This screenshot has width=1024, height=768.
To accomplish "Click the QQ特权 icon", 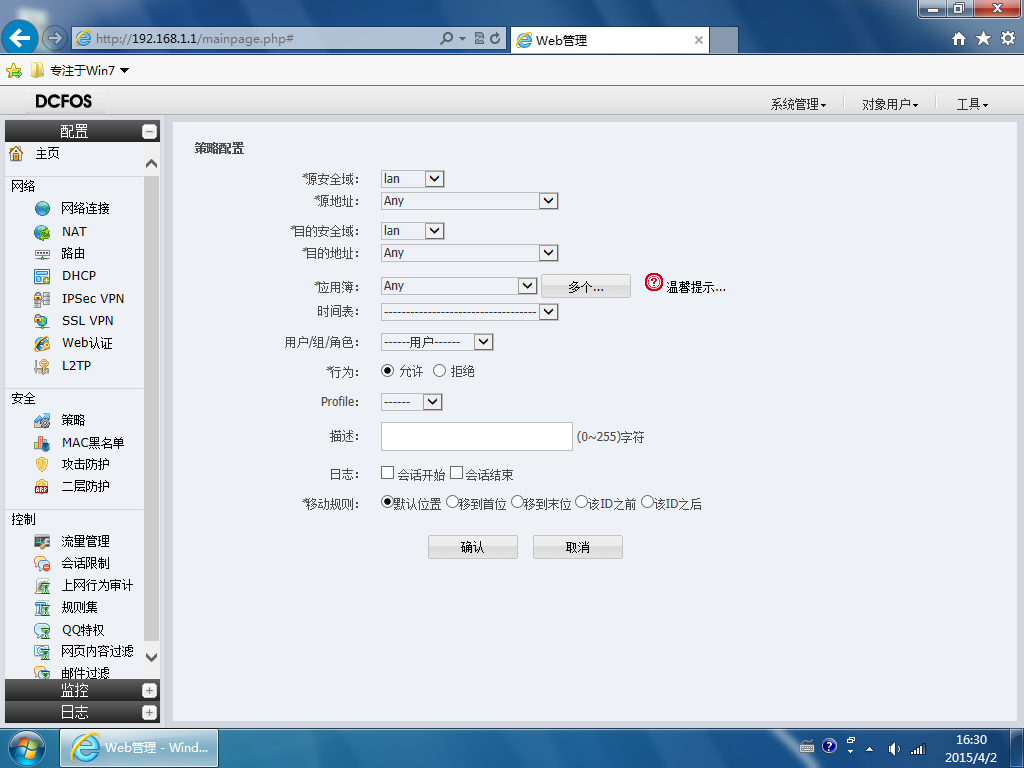I will [x=42, y=630].
